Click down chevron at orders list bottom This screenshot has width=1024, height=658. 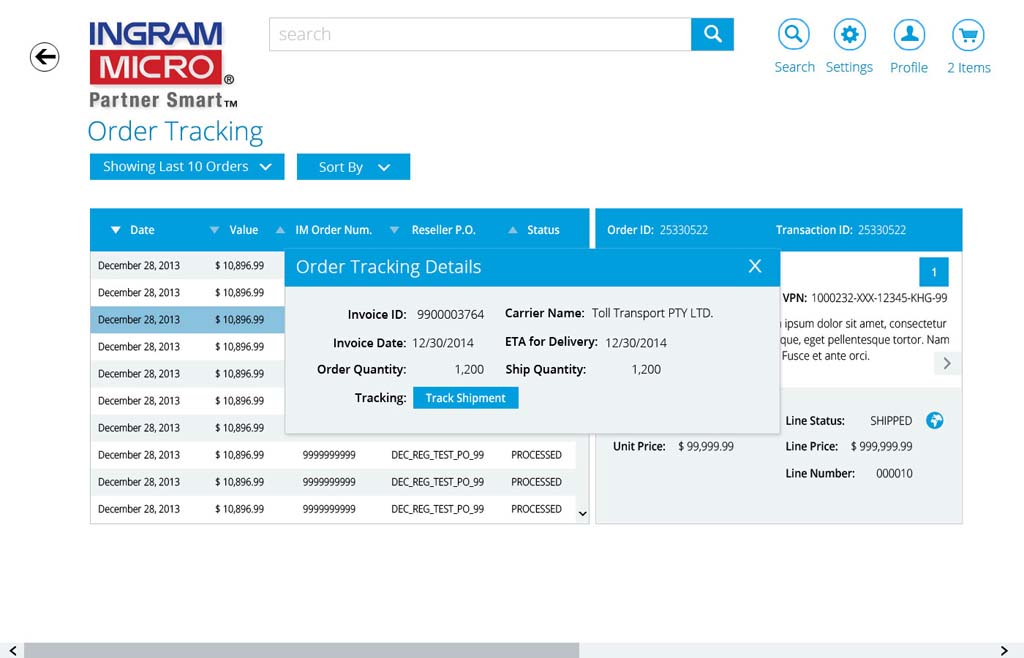coord(583,513)
